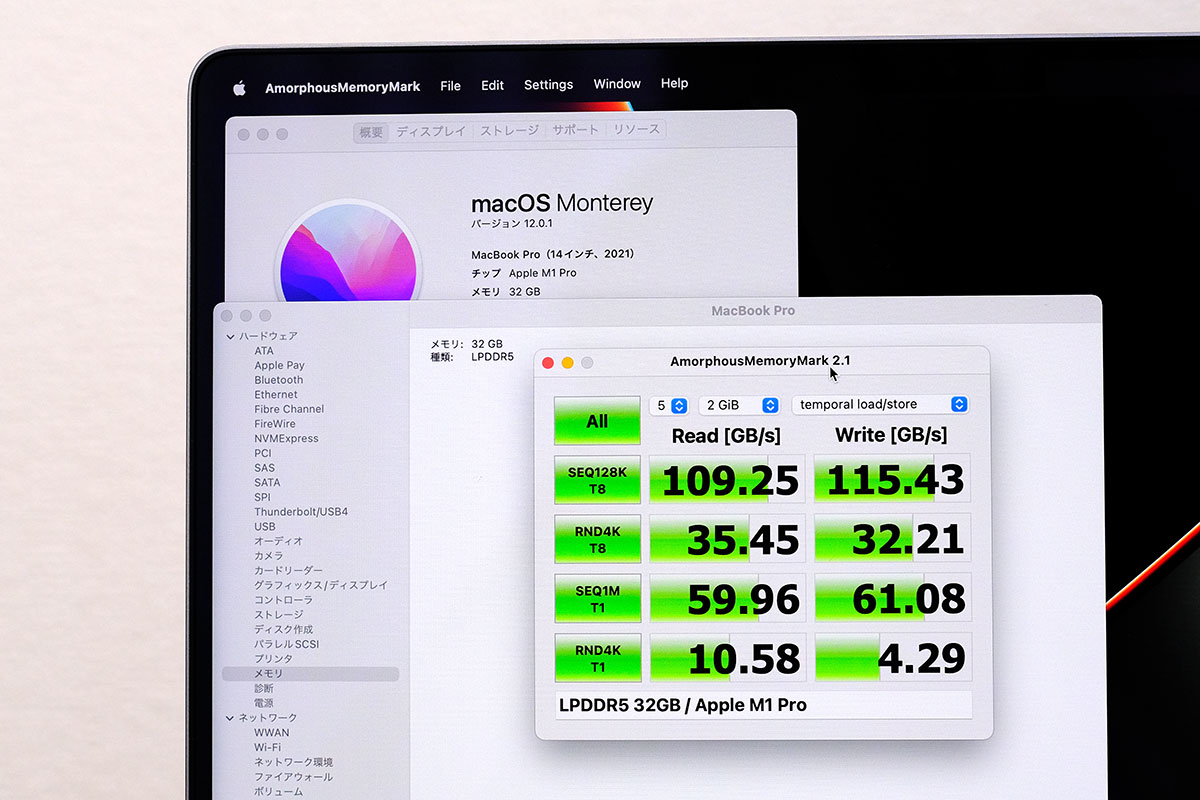Run the SEQ1M T1 test
The height and width of the screenshot is (800, 1200).
tap(597, 598)
